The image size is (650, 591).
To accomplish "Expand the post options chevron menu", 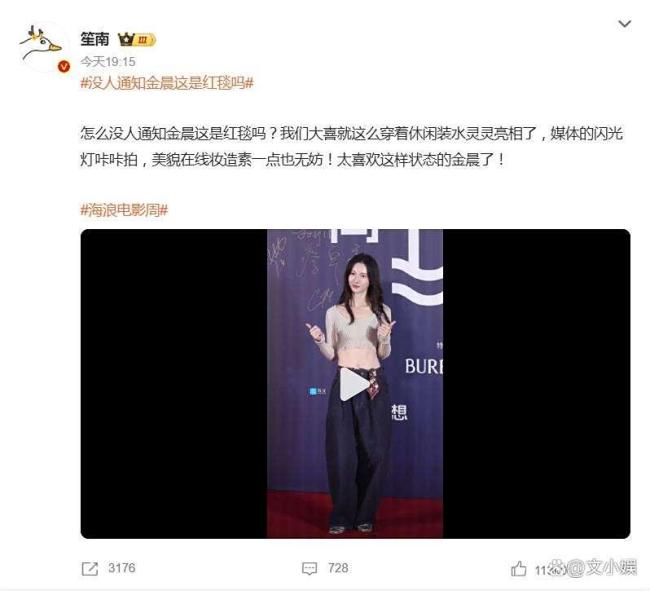I will pyautogui.click(x=625, y=24).
